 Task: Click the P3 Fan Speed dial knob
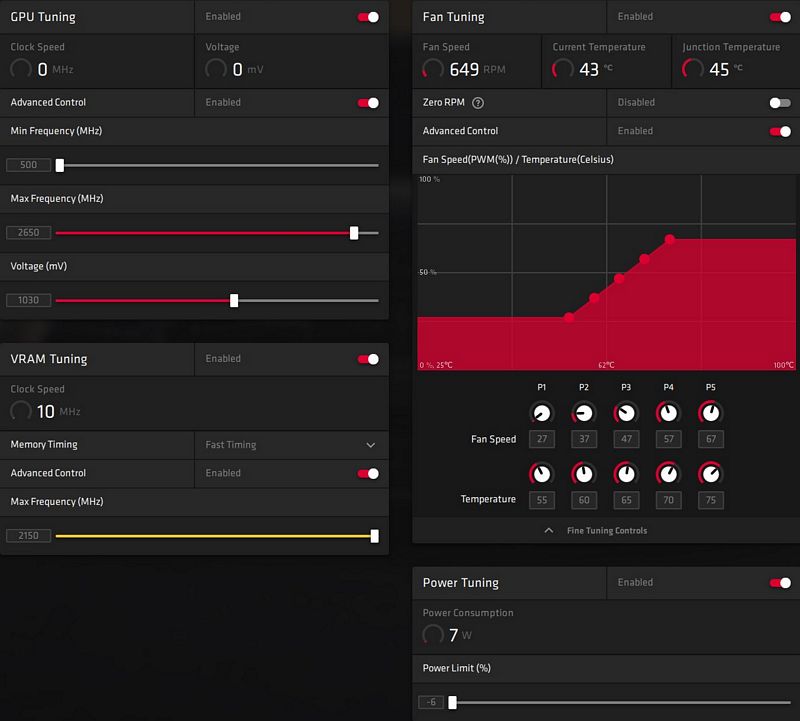(626, 413)
